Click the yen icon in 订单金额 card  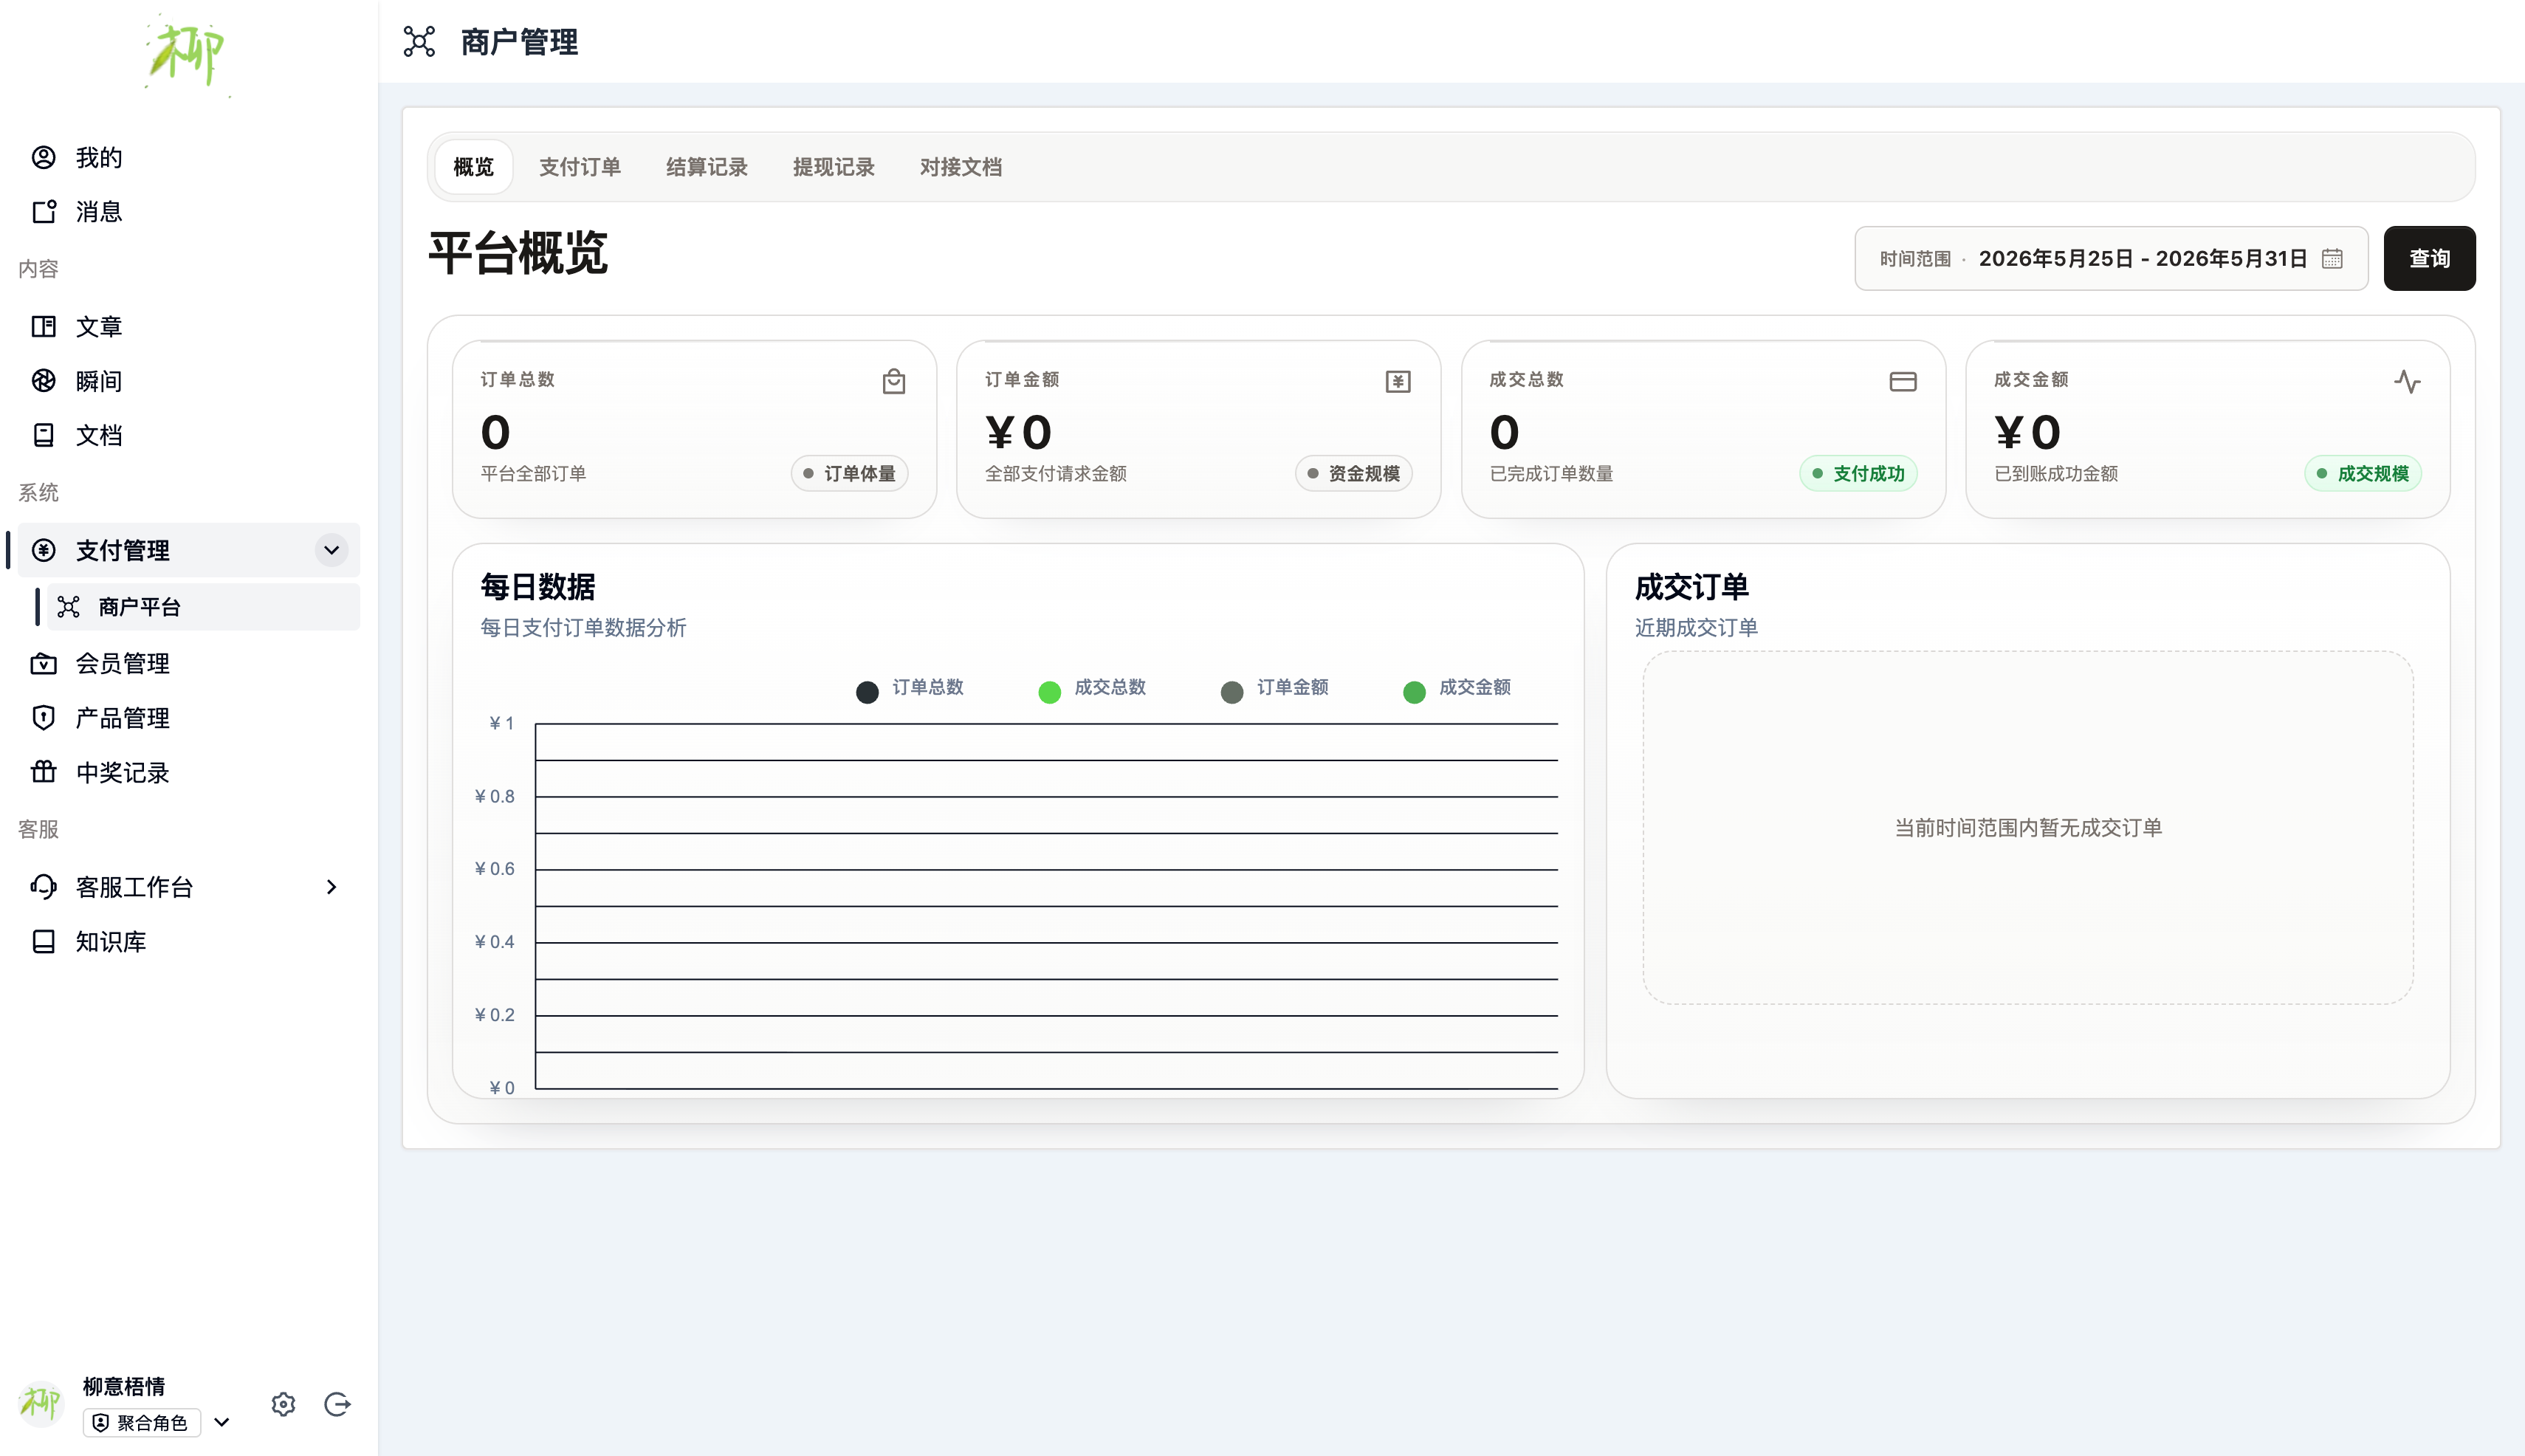[1398, 381]
